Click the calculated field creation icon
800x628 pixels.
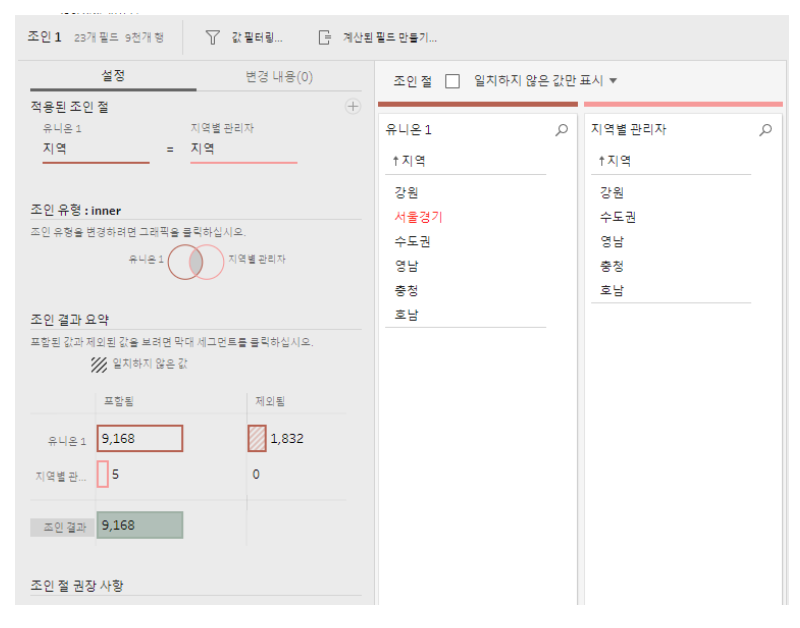[x=324, y=37]
